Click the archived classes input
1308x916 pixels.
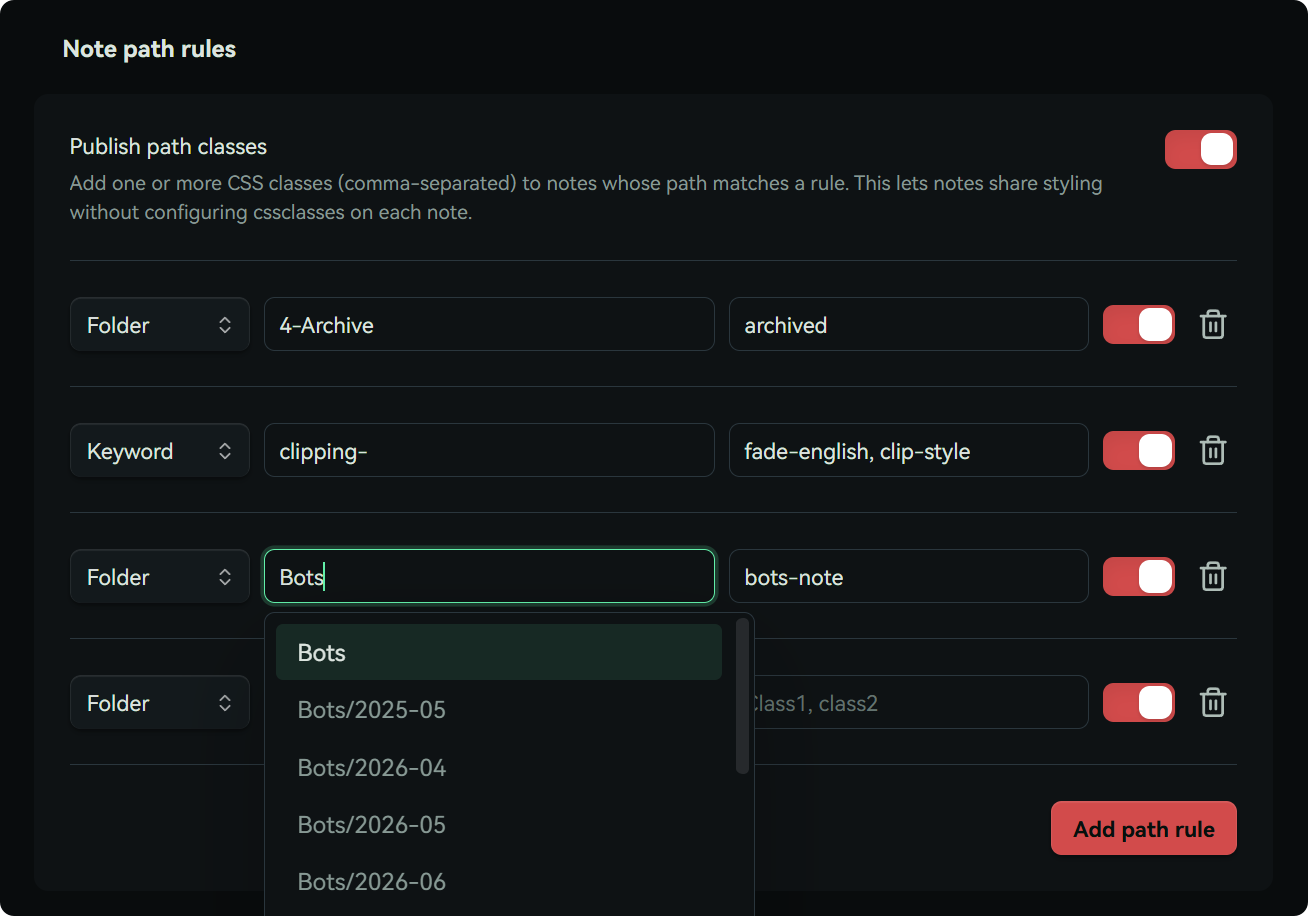[909, 325]
